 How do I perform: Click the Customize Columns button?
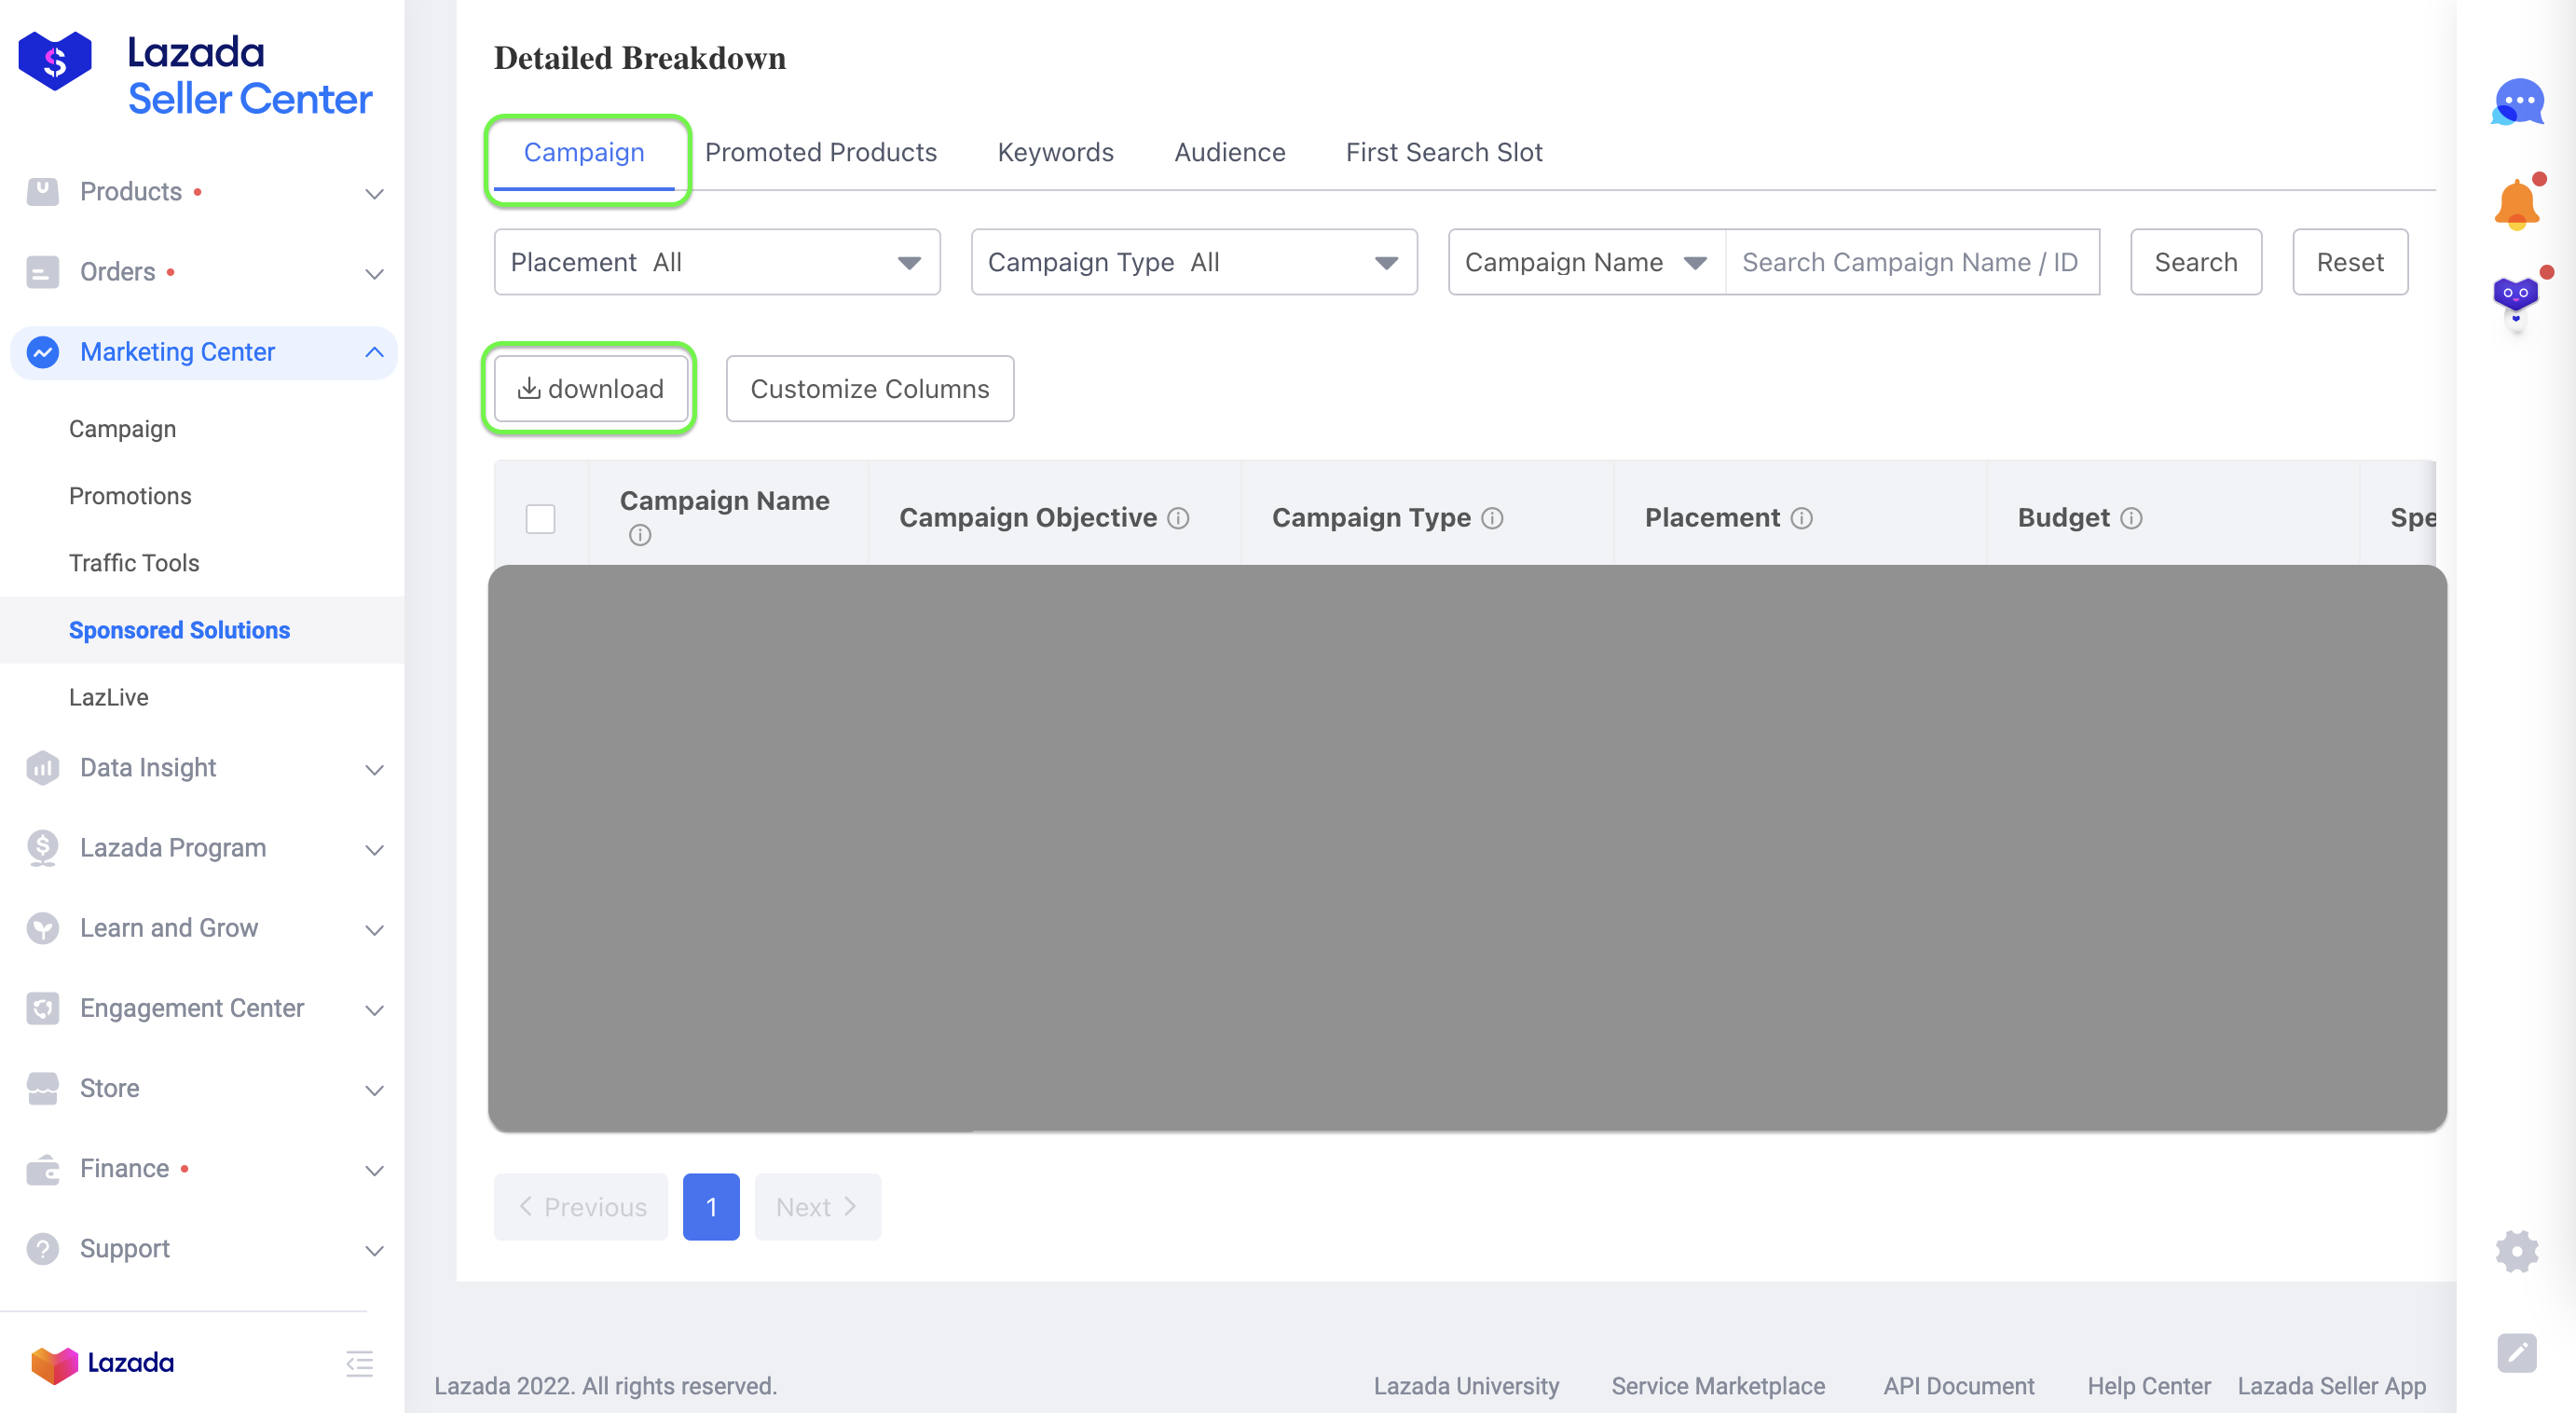869,388
